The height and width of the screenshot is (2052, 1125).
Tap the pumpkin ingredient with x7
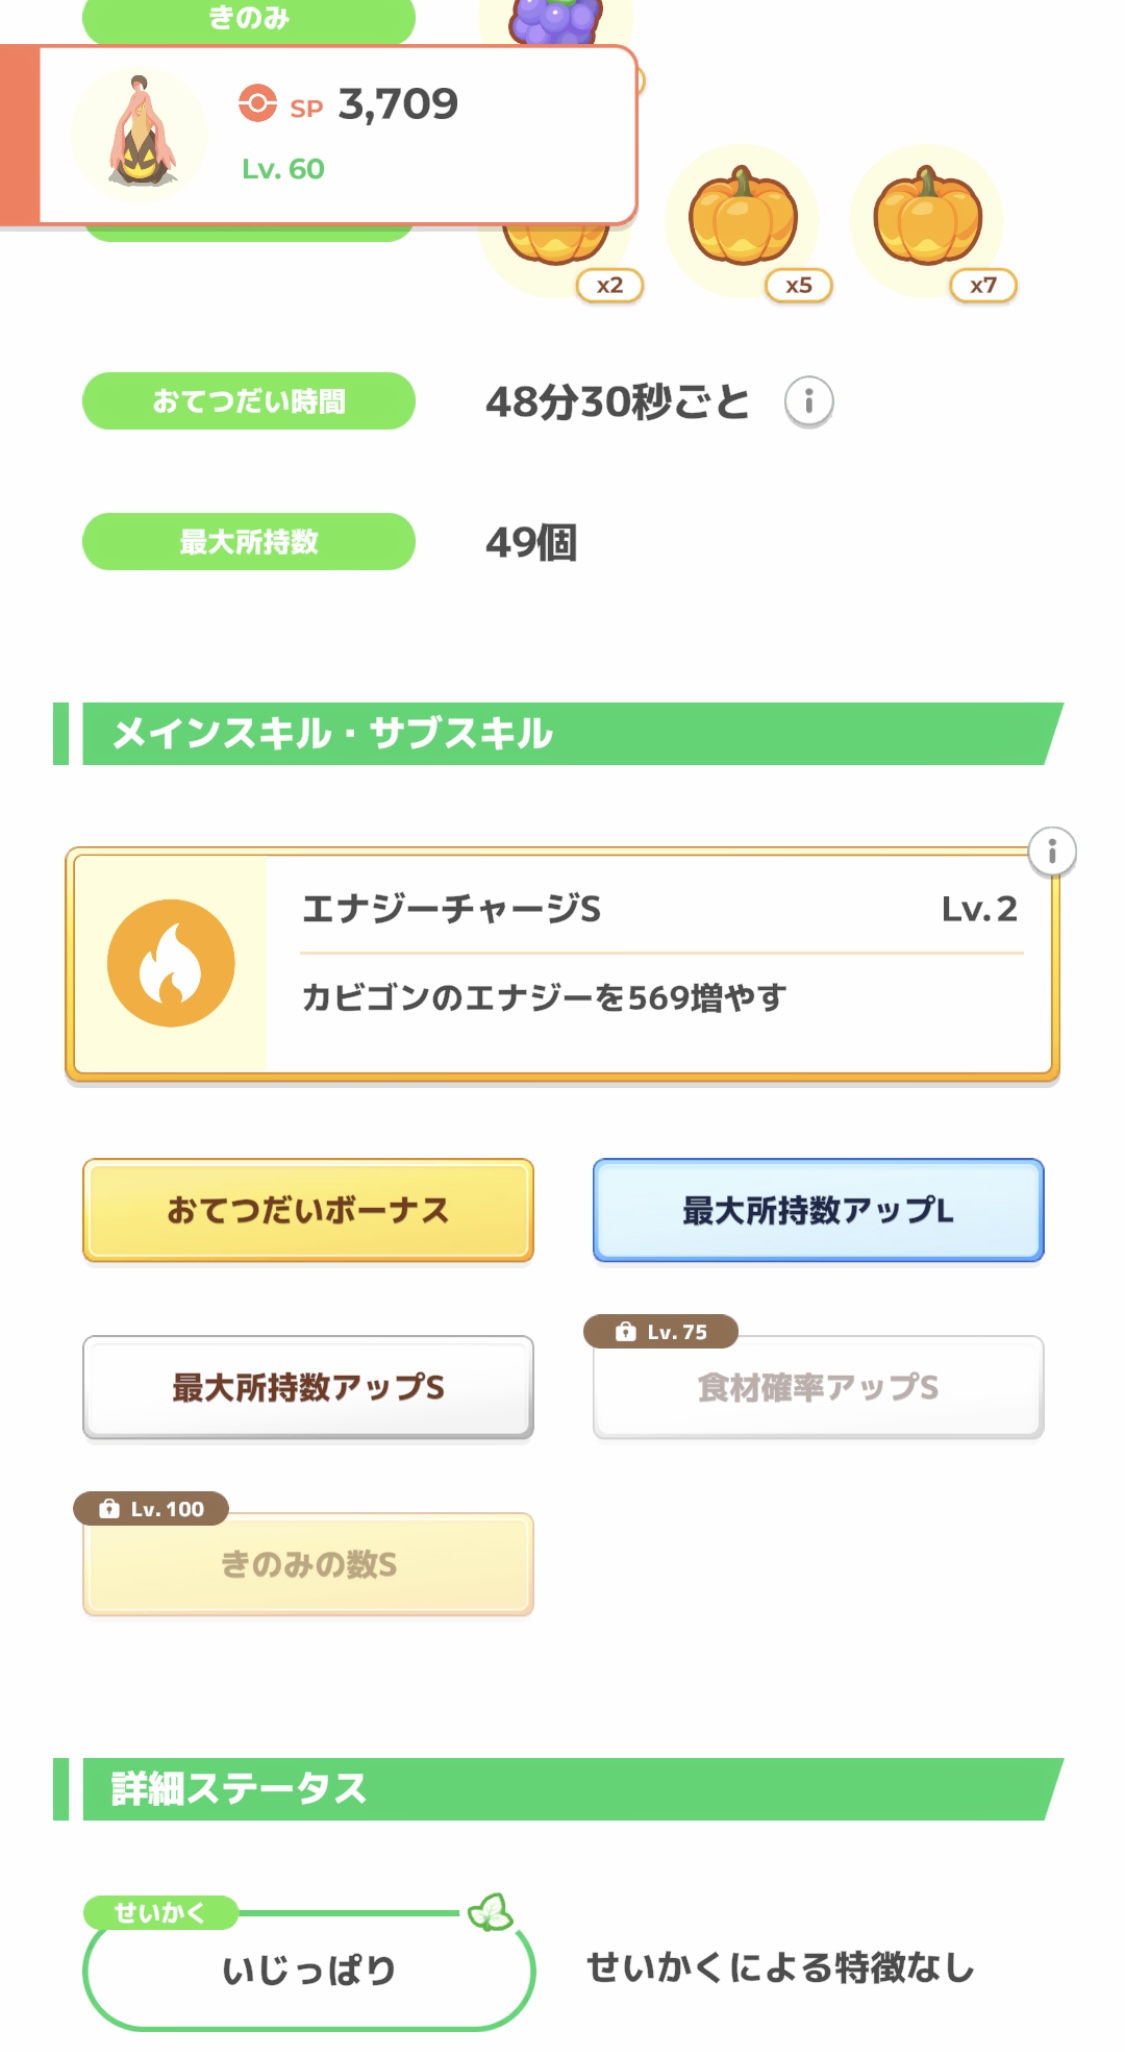(x=928, y=218)
